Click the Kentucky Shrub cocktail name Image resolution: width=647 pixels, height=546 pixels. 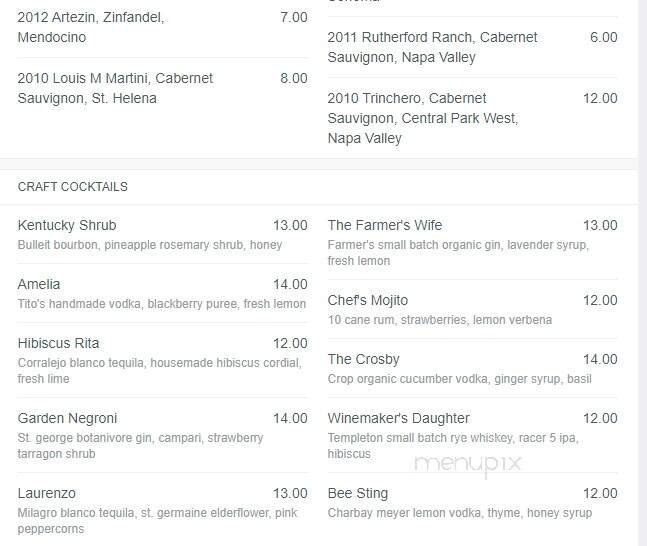click(x=67, y=225)
